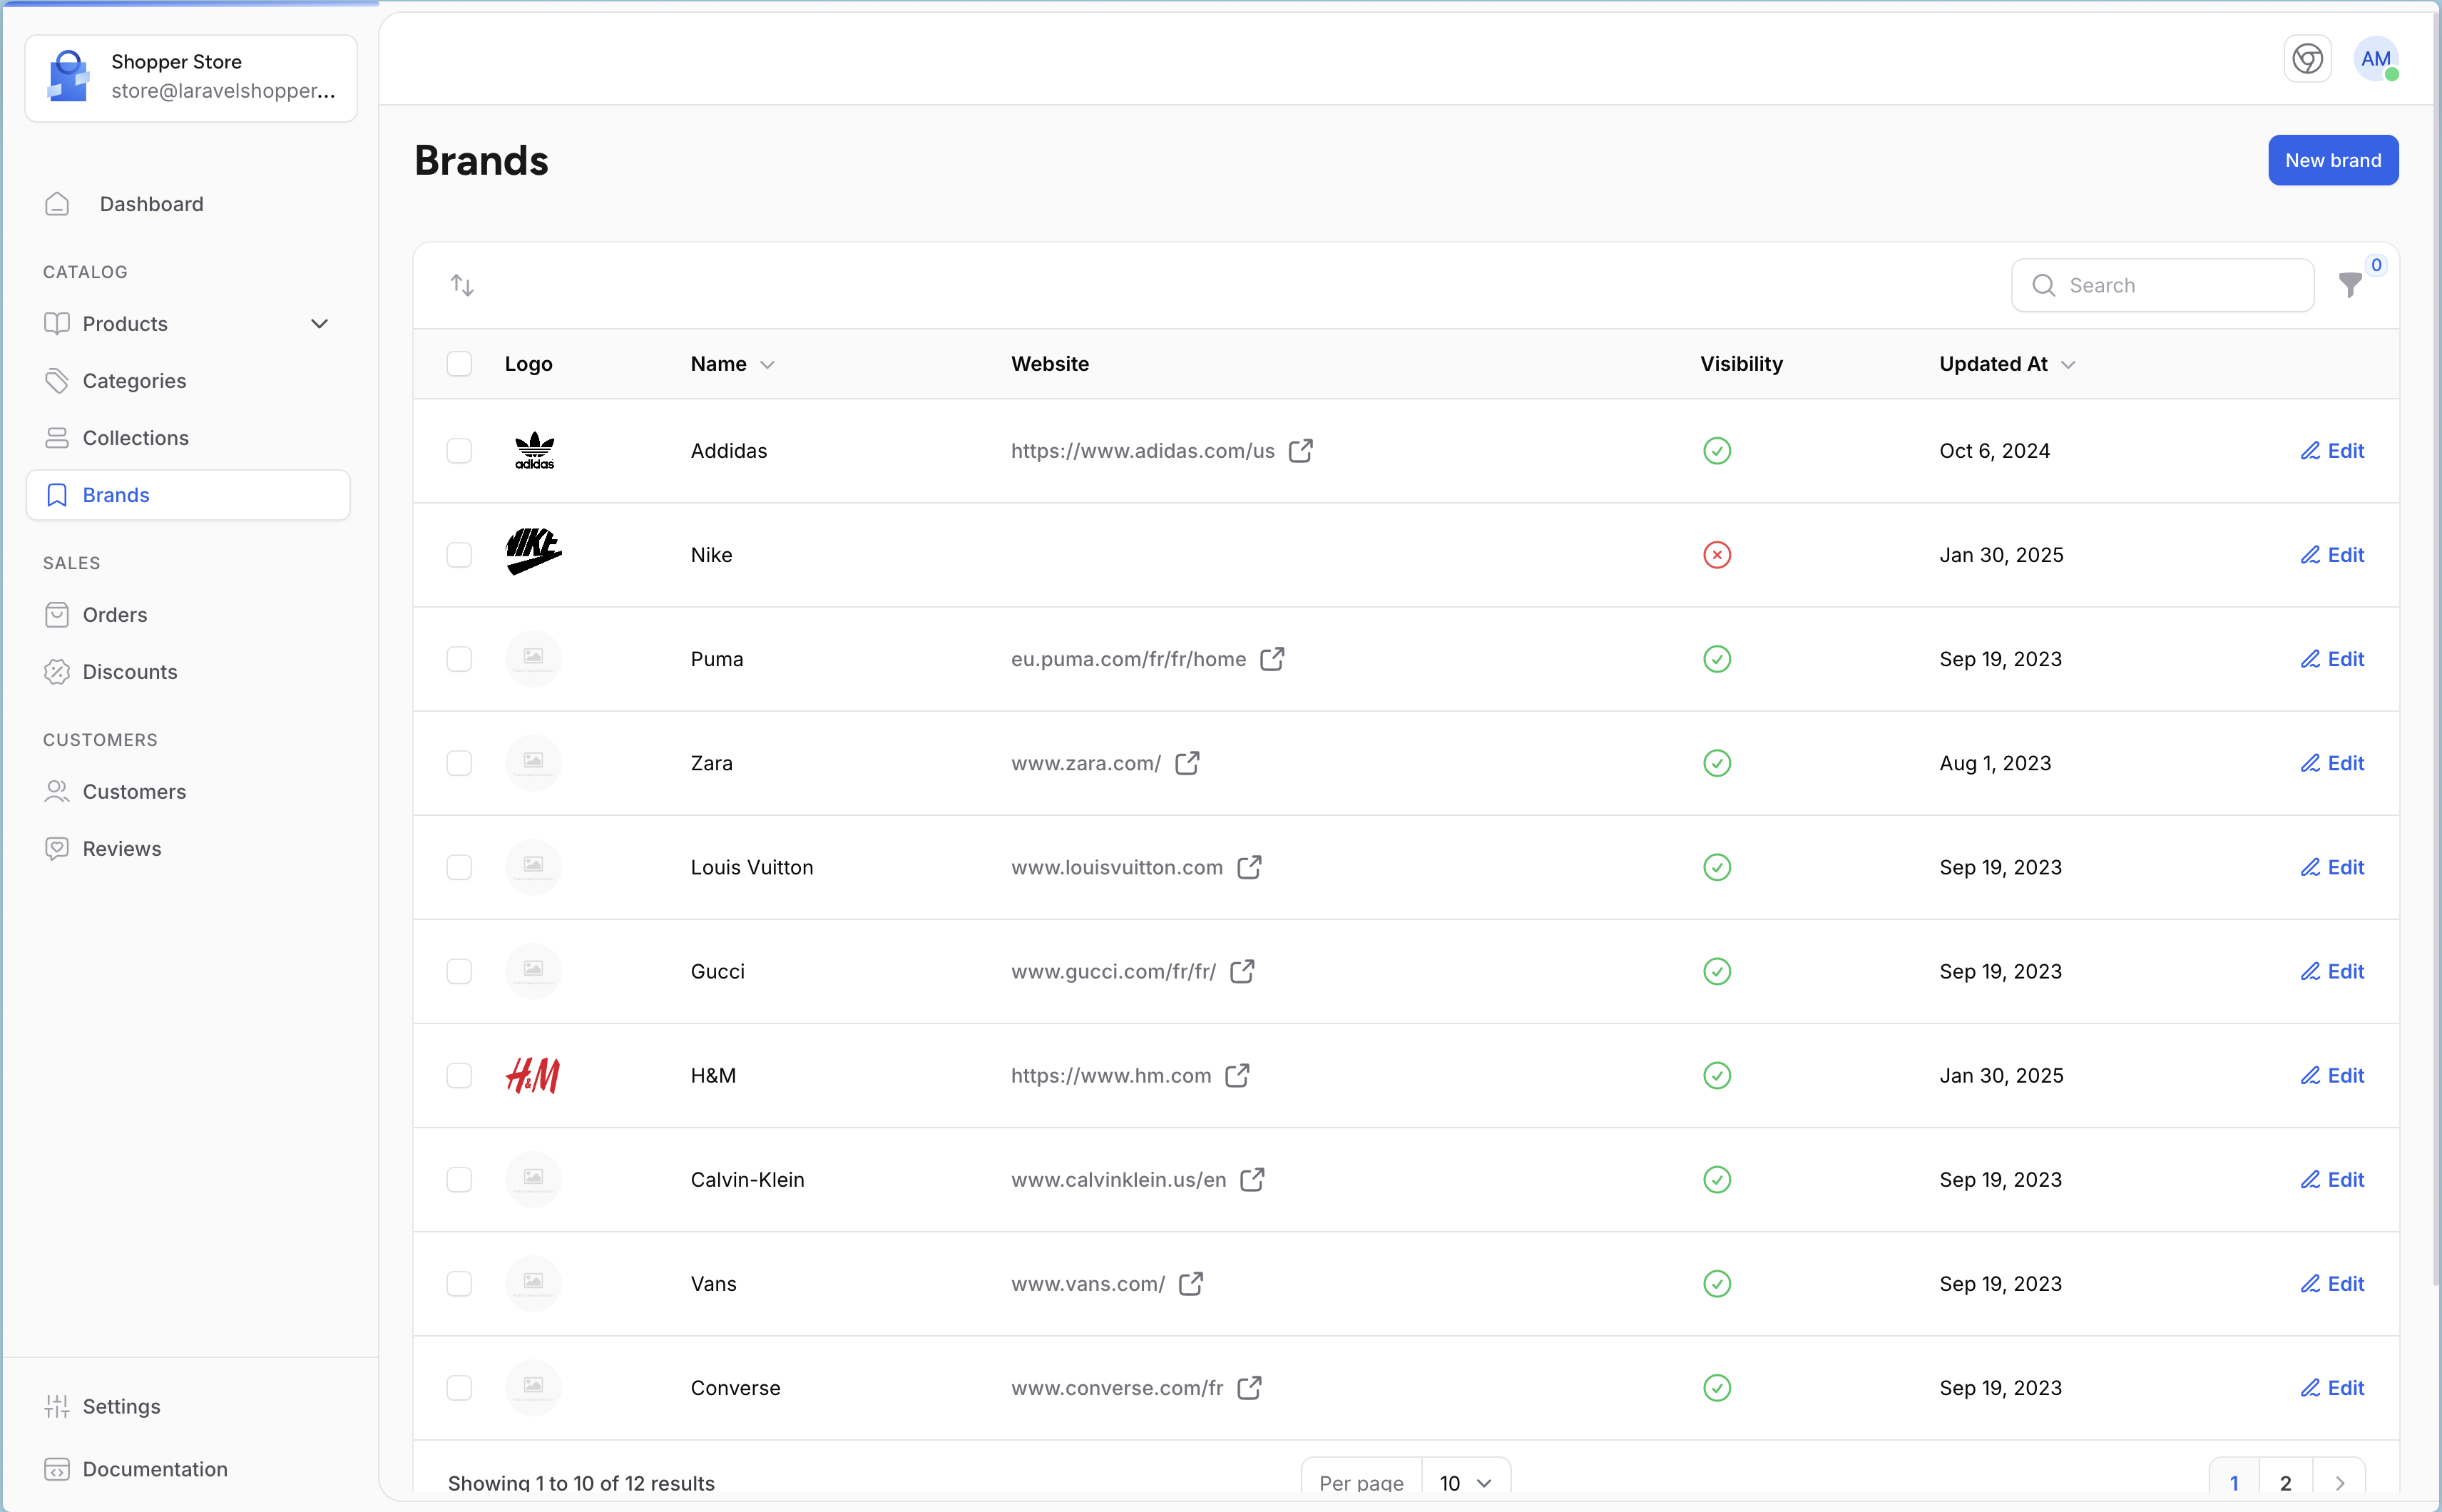Open Adidas website external link icon

tap(1300, 451)
